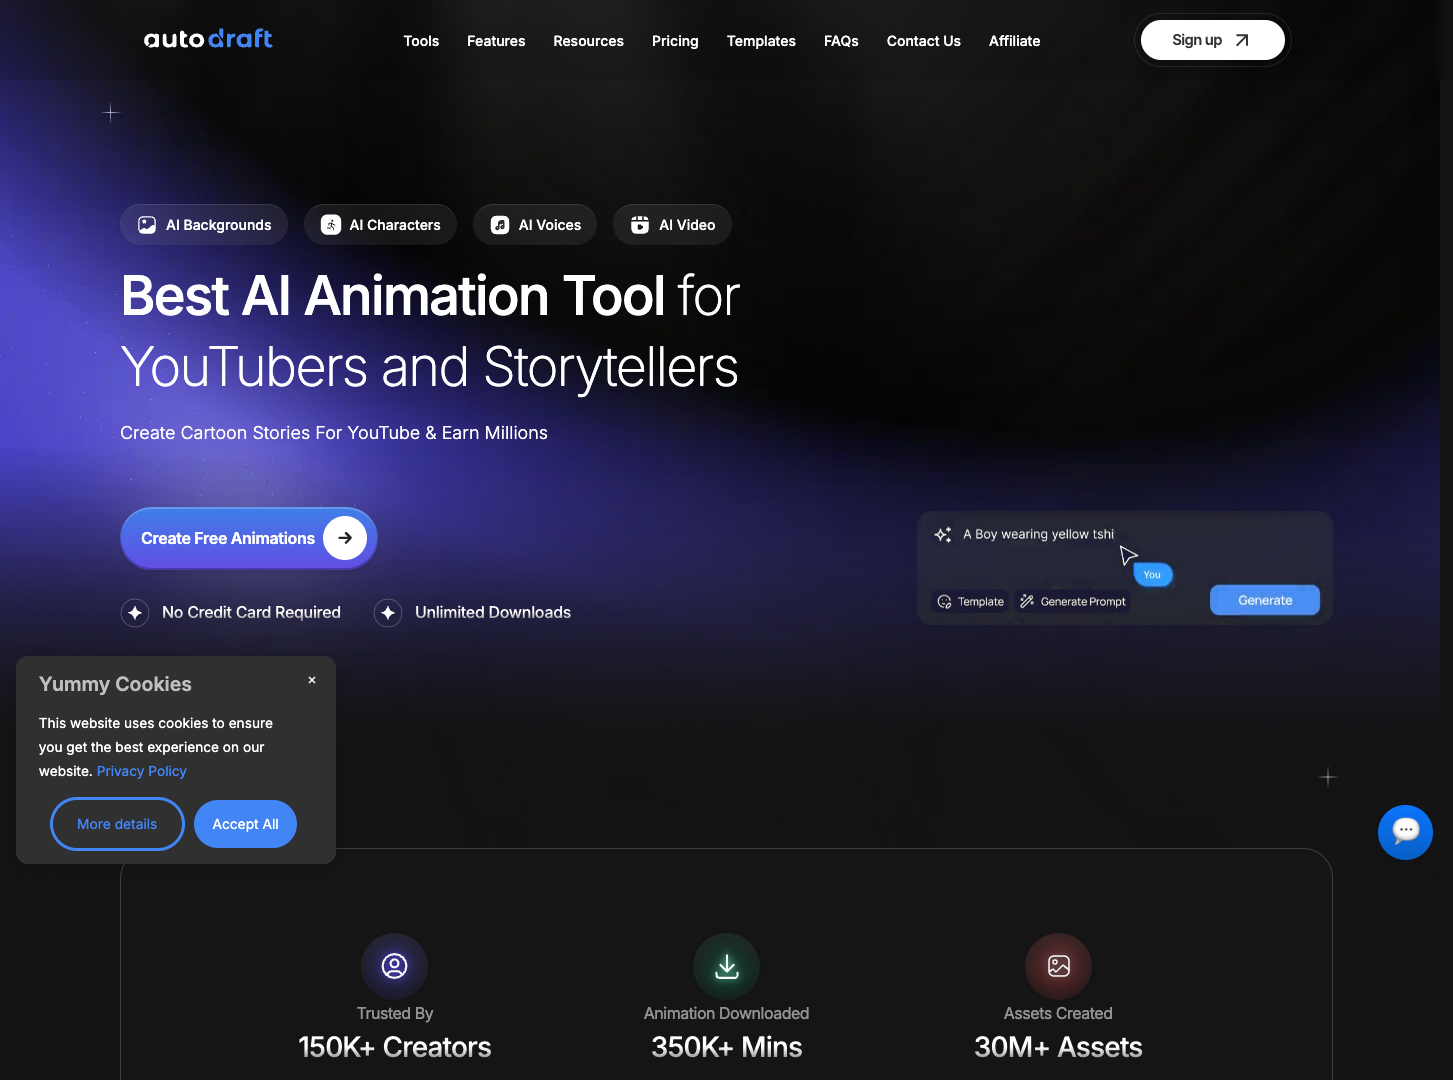Click the image icon above Assets Created
The height and width of the screenshot is (1080, 1453).
pos(1058,965)
